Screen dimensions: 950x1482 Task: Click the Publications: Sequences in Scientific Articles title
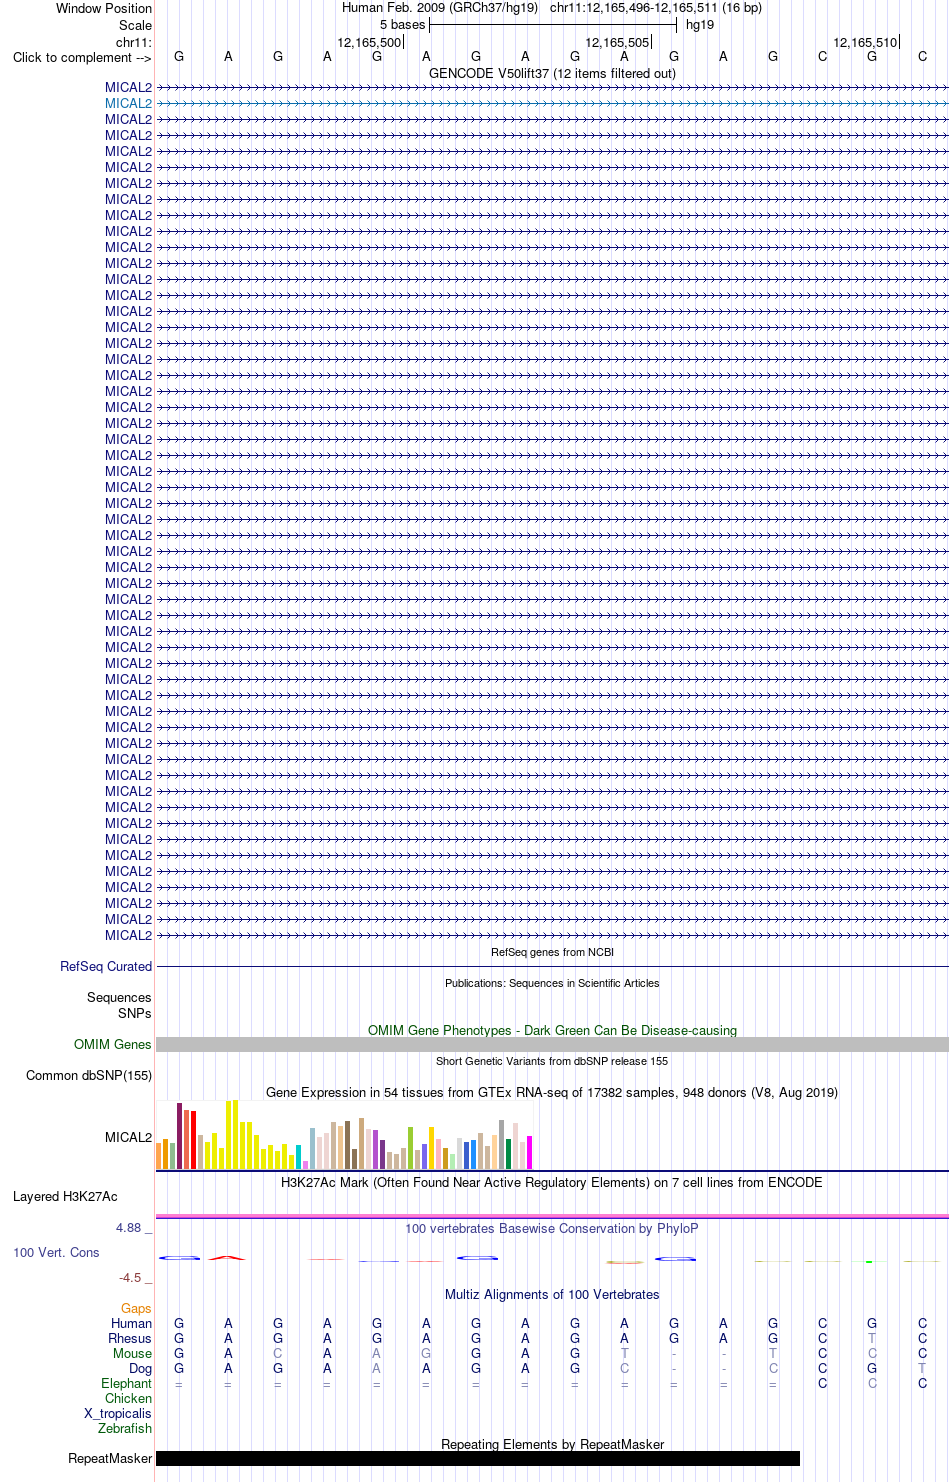coord(552,983)
